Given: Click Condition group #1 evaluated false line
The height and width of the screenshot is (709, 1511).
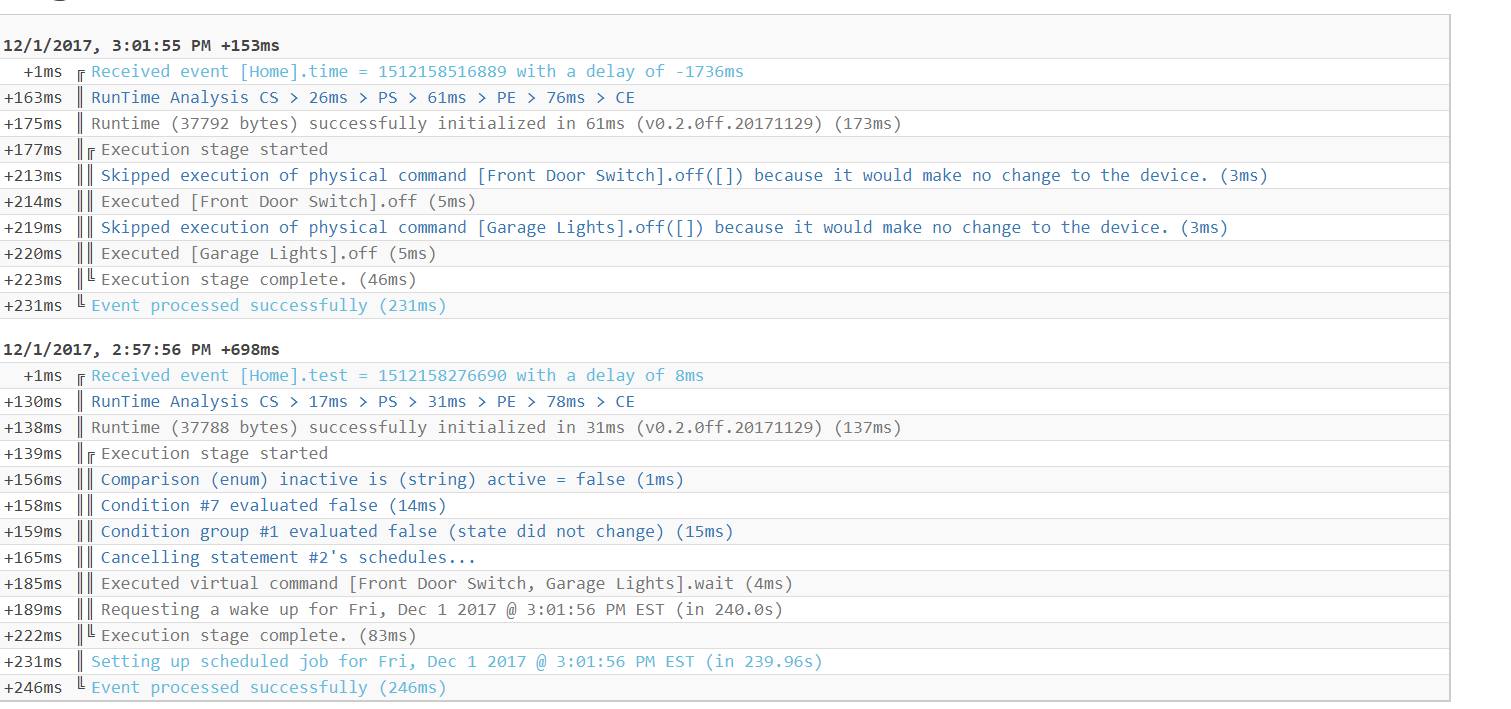Looking at the screenshot, I should coord(417,532).
